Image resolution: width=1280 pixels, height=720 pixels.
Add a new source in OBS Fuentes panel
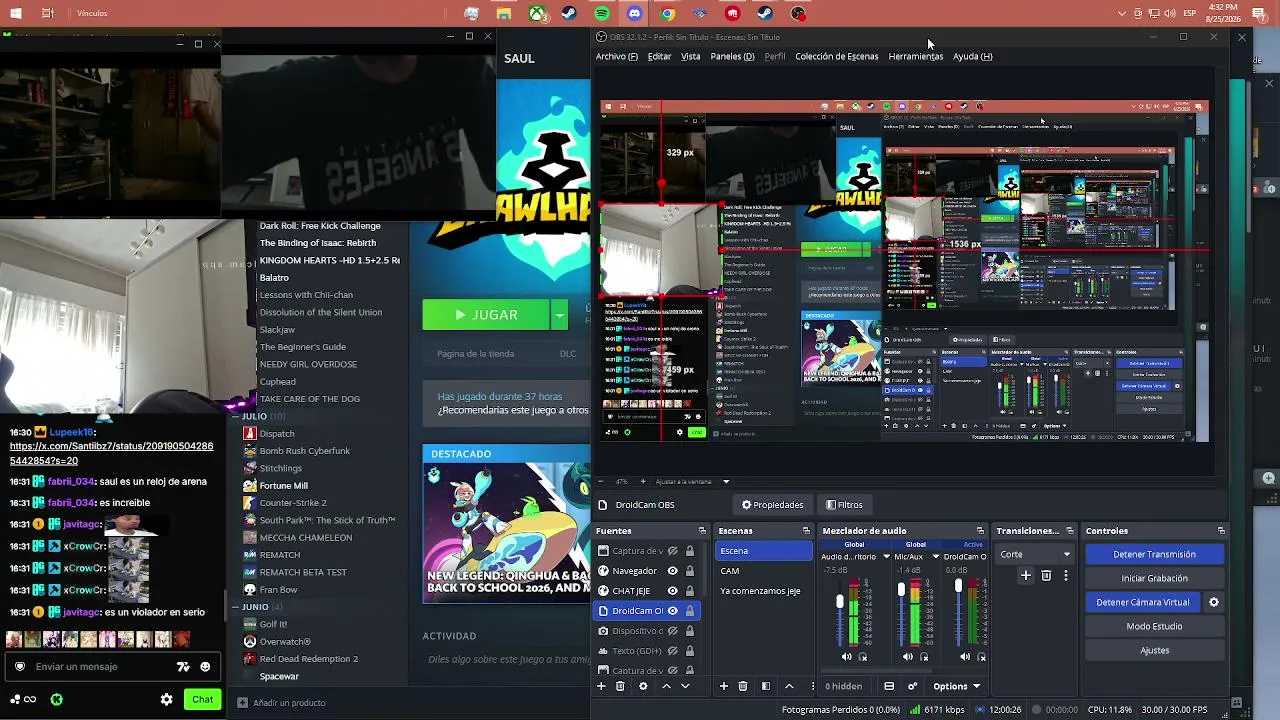(x=601, y=686)
